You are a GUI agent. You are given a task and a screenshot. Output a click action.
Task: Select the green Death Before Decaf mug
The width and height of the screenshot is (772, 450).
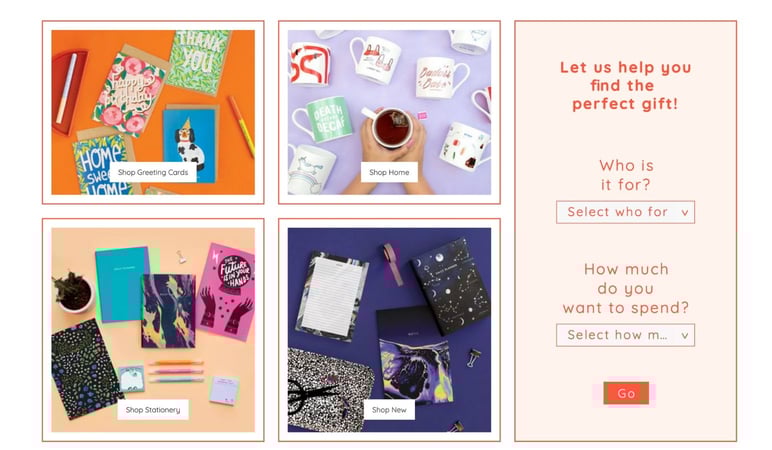click(327, 120)
